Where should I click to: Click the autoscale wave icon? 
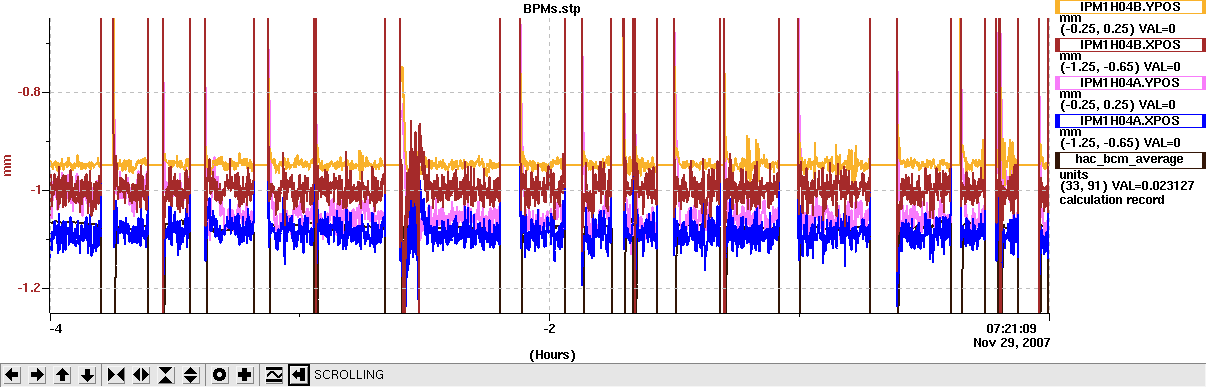274,375
